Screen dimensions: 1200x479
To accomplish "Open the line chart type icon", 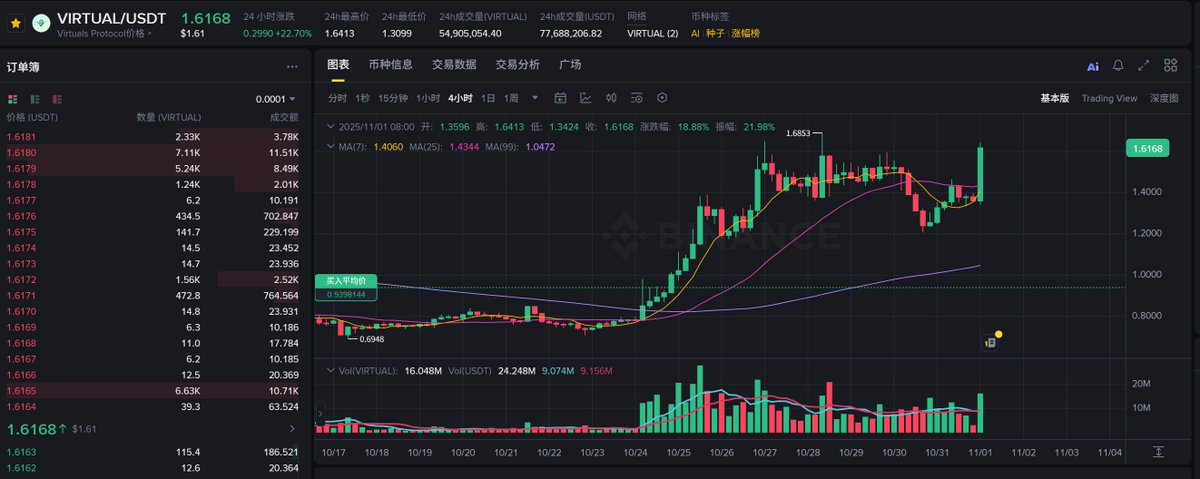I will tap(586, 98).
